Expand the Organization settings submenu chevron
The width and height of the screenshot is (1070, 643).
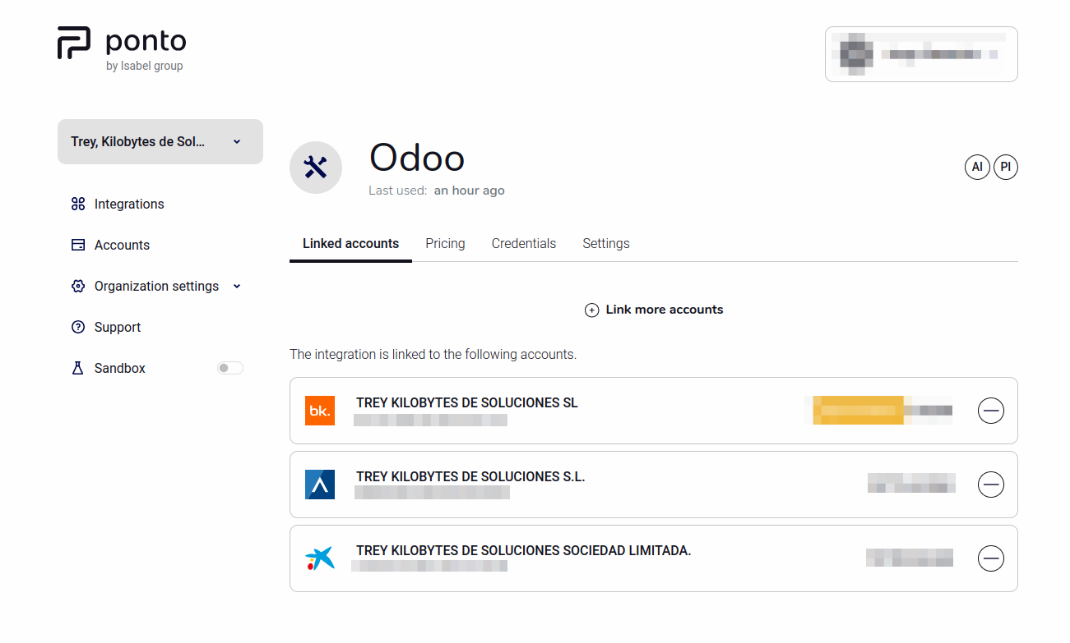click(x=237, y=286)
